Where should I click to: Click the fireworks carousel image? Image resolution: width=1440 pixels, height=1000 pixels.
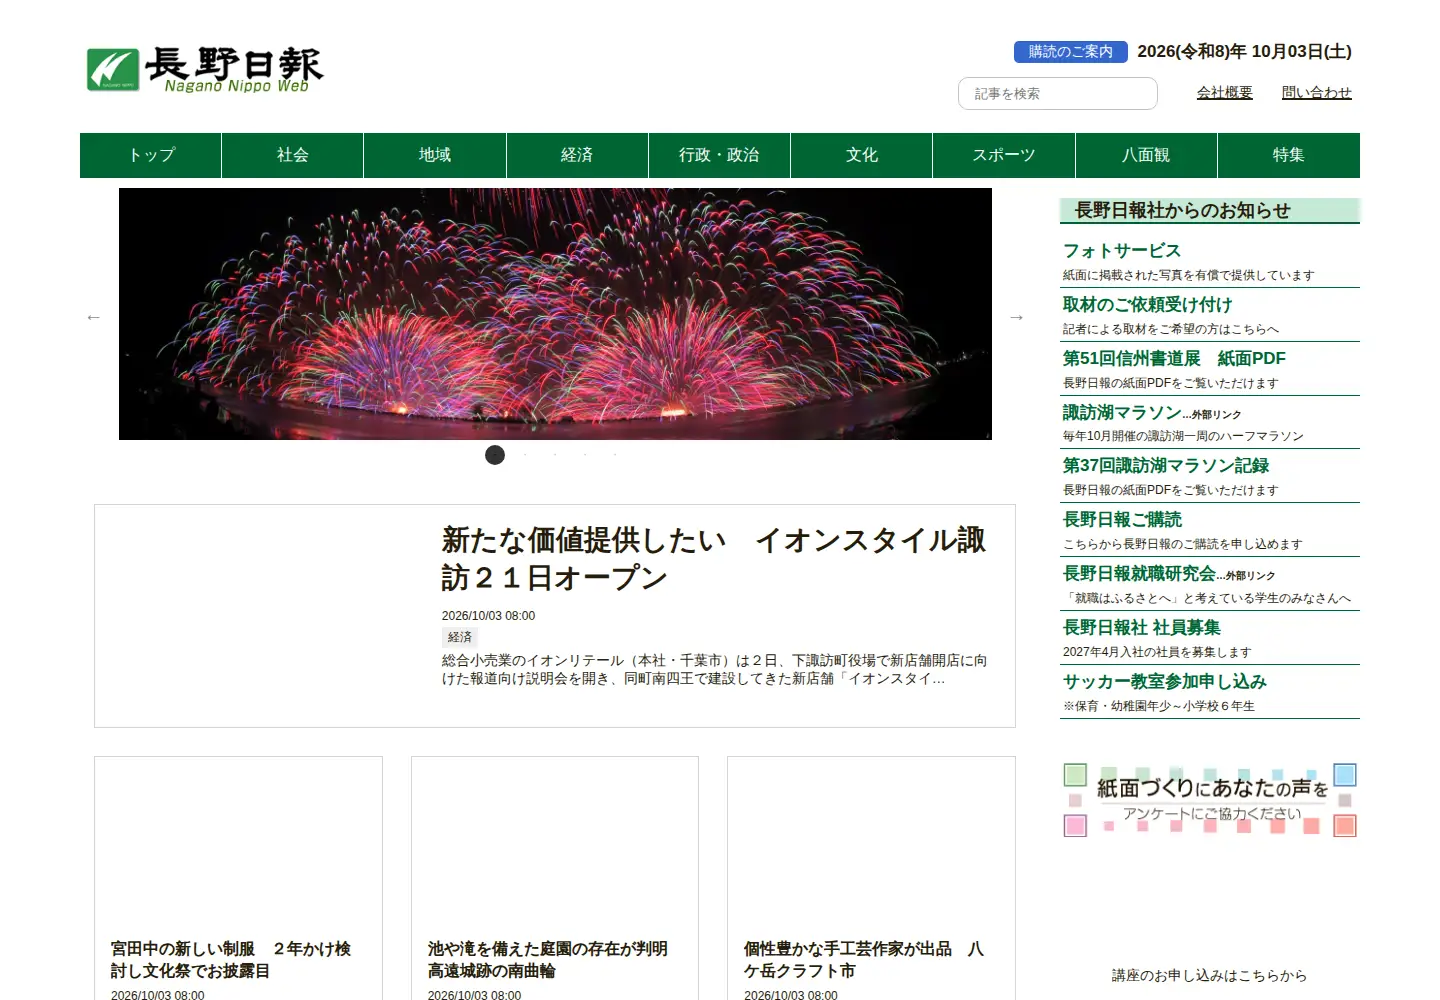pyautogui.click(x=555, y=314)
